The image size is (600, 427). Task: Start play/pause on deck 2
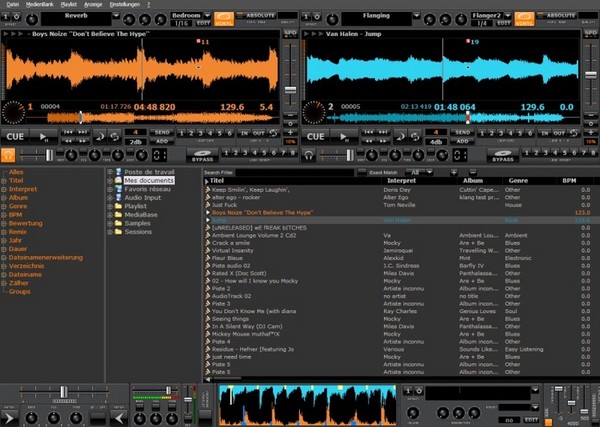(344, 137)
